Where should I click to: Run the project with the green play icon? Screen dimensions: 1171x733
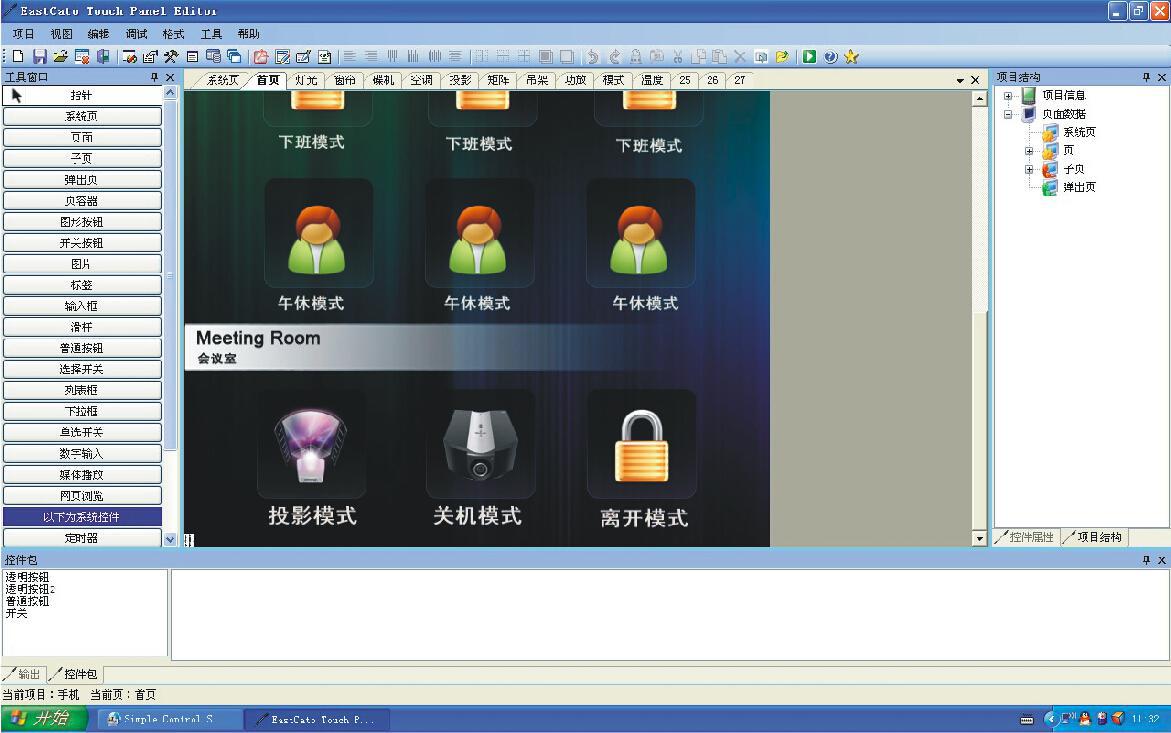(x=810, y=57)
